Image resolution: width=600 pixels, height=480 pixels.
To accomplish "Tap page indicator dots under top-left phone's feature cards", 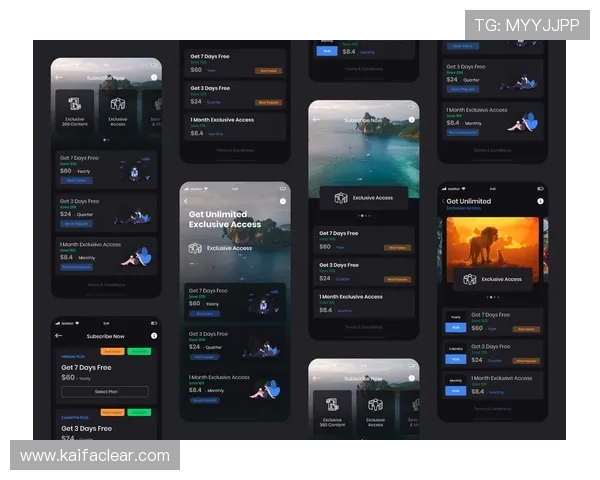I will pyautogui.click(x=106, y=140).
